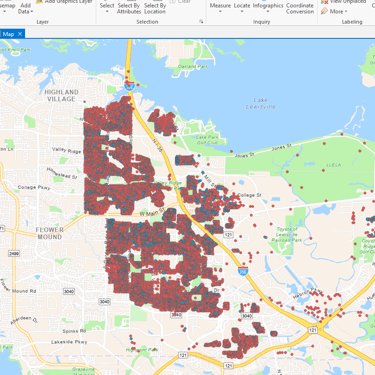The image size is (375, 375).
Task: Click the HIGHLAND VILLAGE label on the map
Action: click(x=61, y=95)
